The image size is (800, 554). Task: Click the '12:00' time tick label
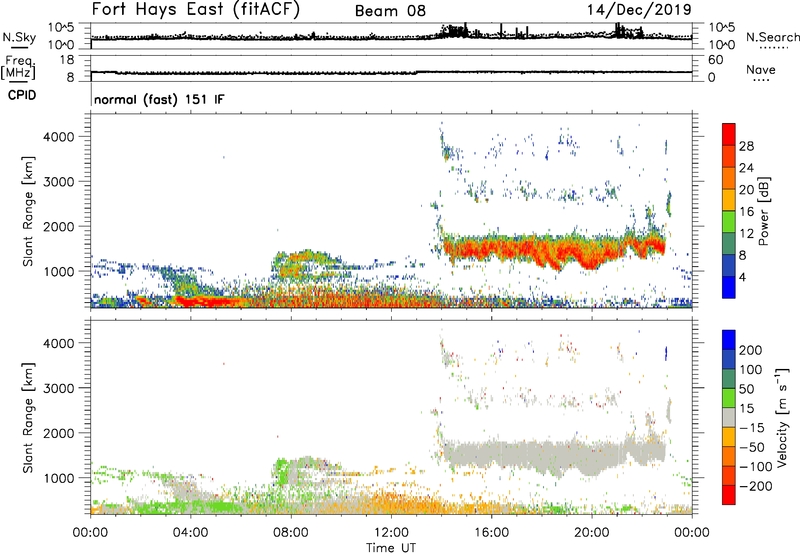[391, 533]
